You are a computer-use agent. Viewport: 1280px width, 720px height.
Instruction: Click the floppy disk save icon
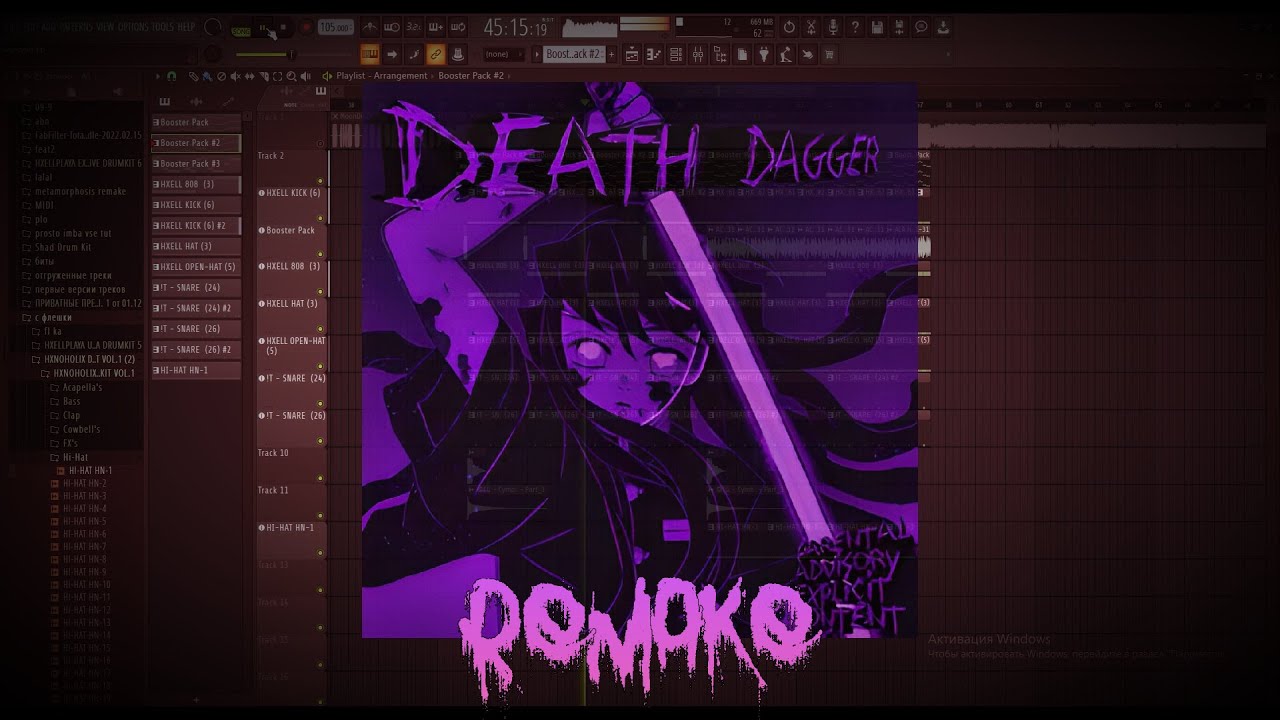click(877, 27)
